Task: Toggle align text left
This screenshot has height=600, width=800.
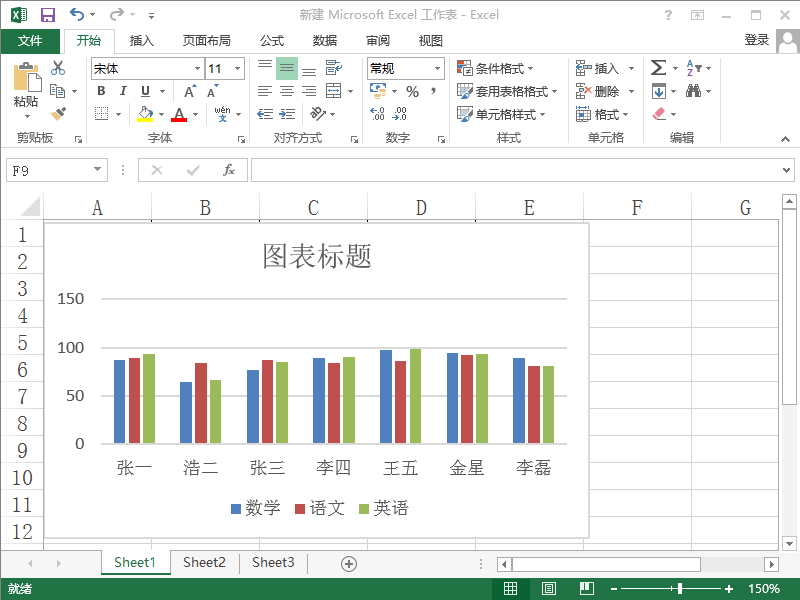Action: 265,91
